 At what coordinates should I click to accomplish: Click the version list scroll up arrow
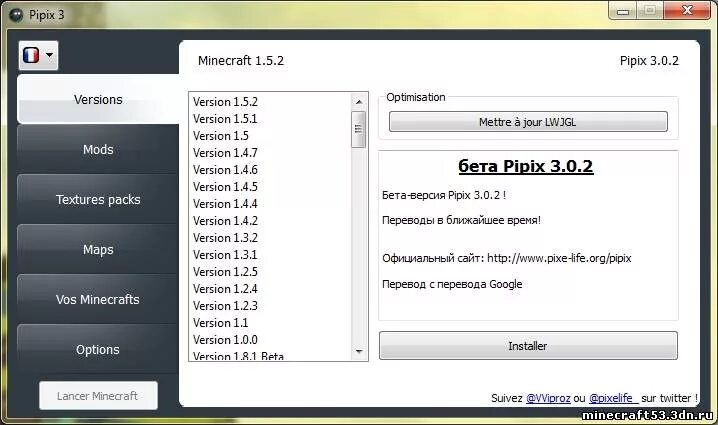359,102
